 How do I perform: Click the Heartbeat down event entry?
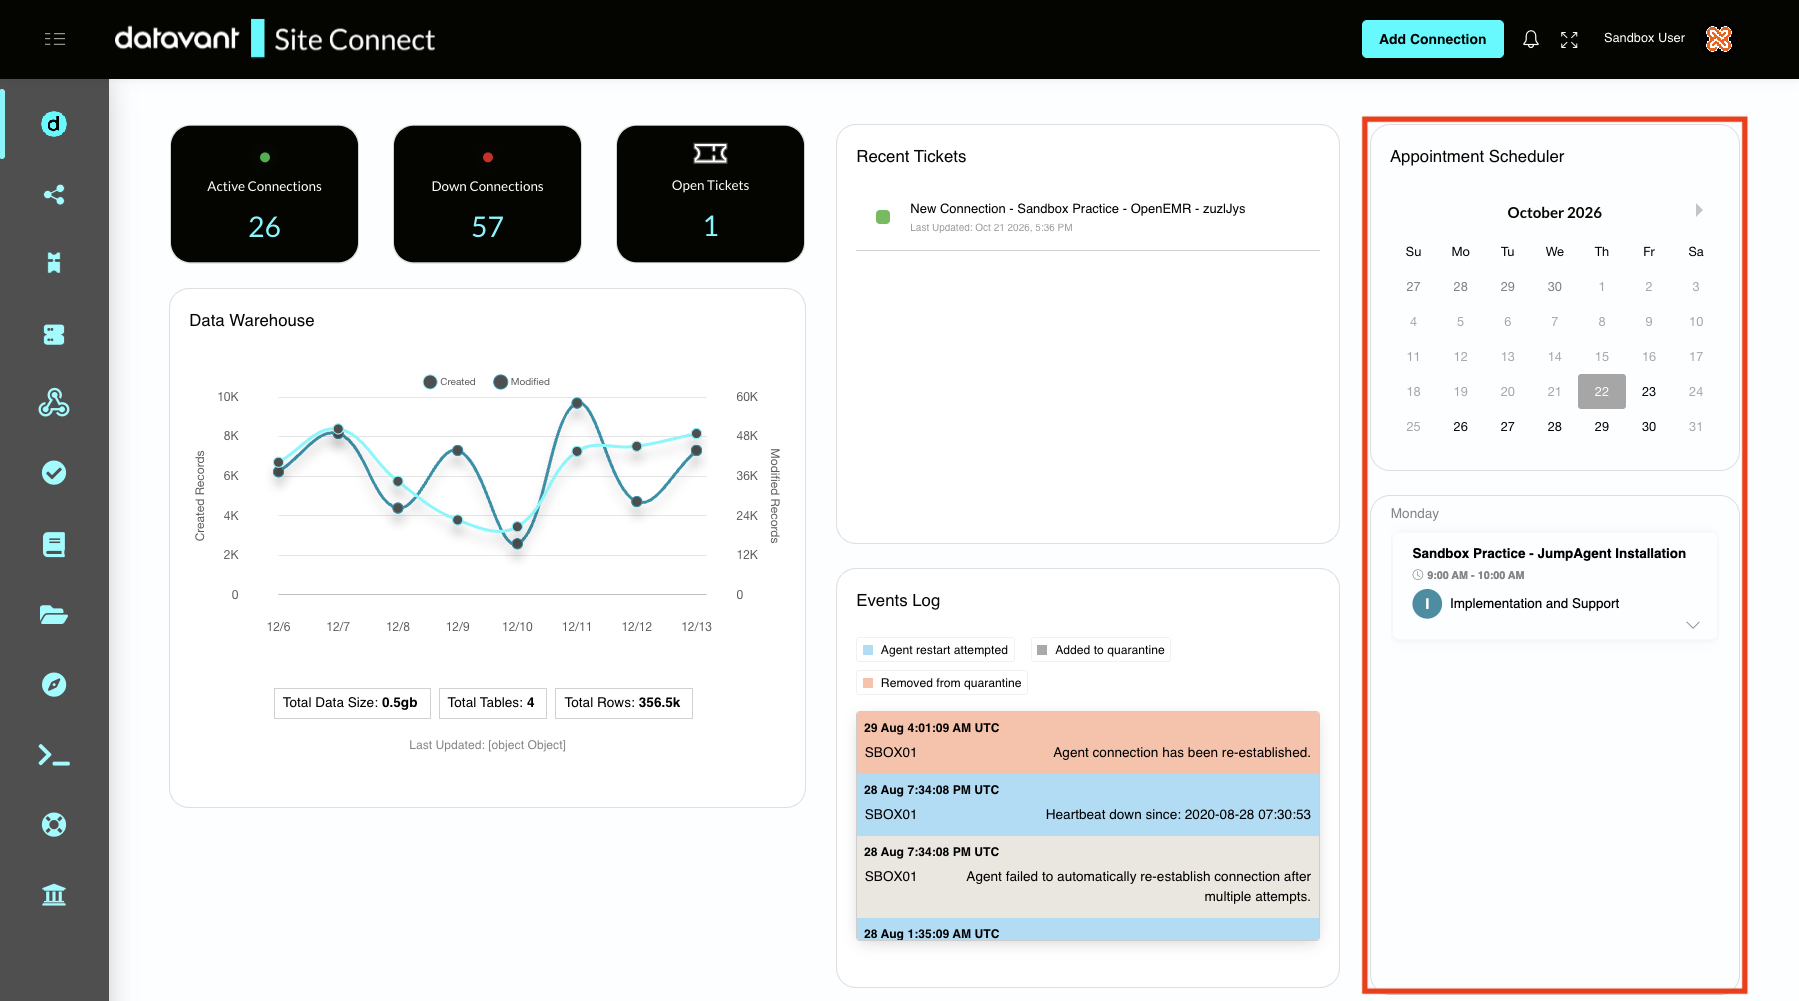pyautogui.click(x=1088, y=804)
